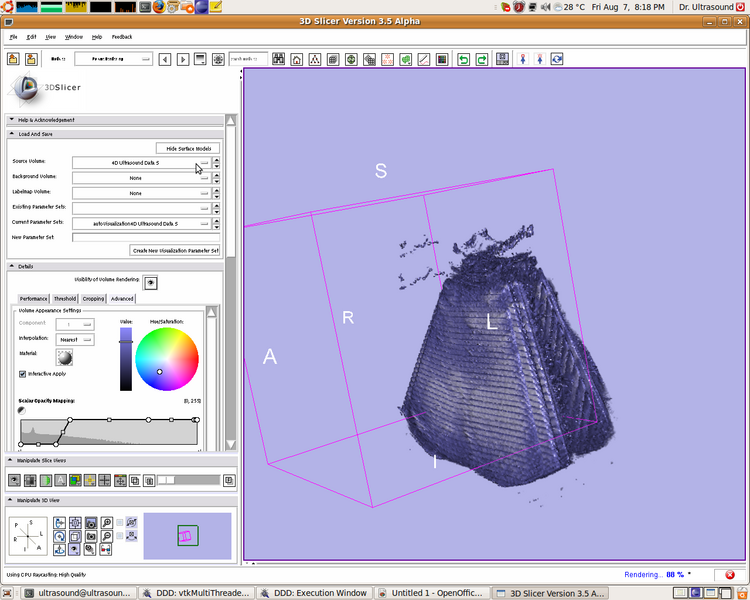Uncheck the Interactive Apply checkbox
The image size is (750, 600).
pyautogui.click(x=23, y=374)
